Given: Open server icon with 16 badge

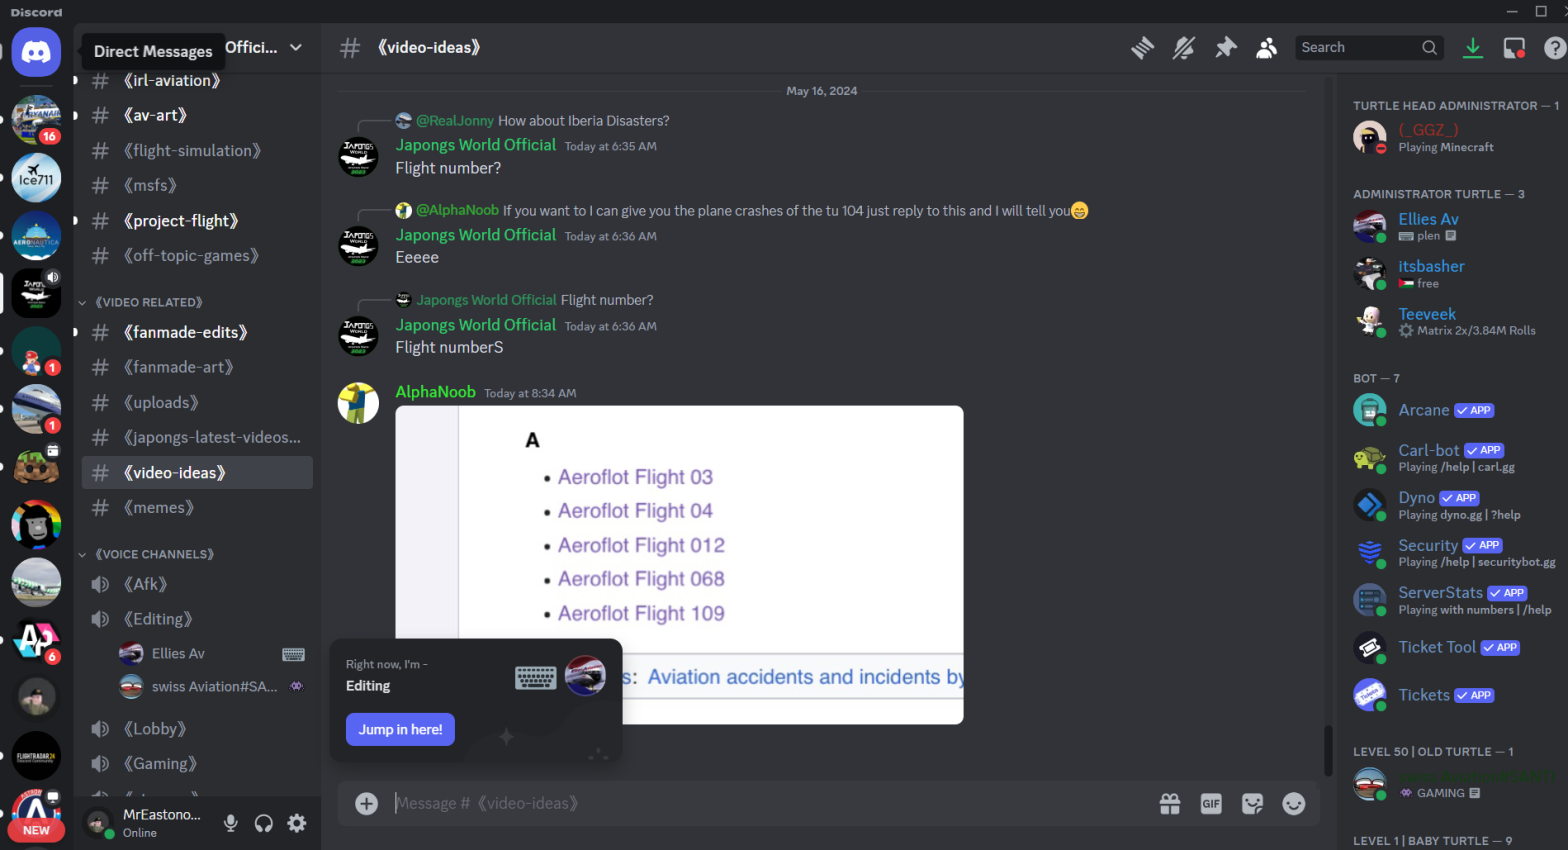Looking at the screenshot, I should click(37, 120).
